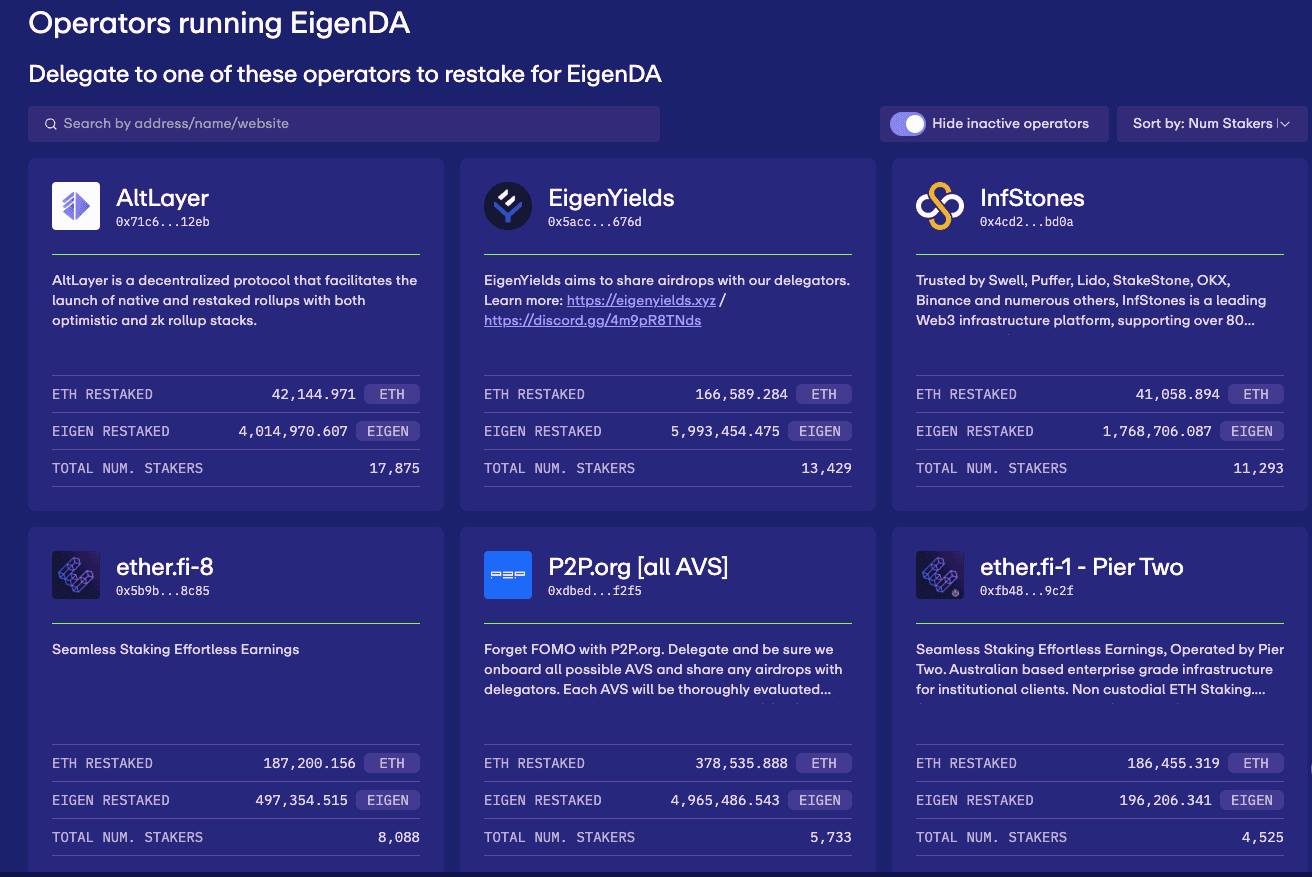Click the ether.fi-8 operator logo

(76, 575)
